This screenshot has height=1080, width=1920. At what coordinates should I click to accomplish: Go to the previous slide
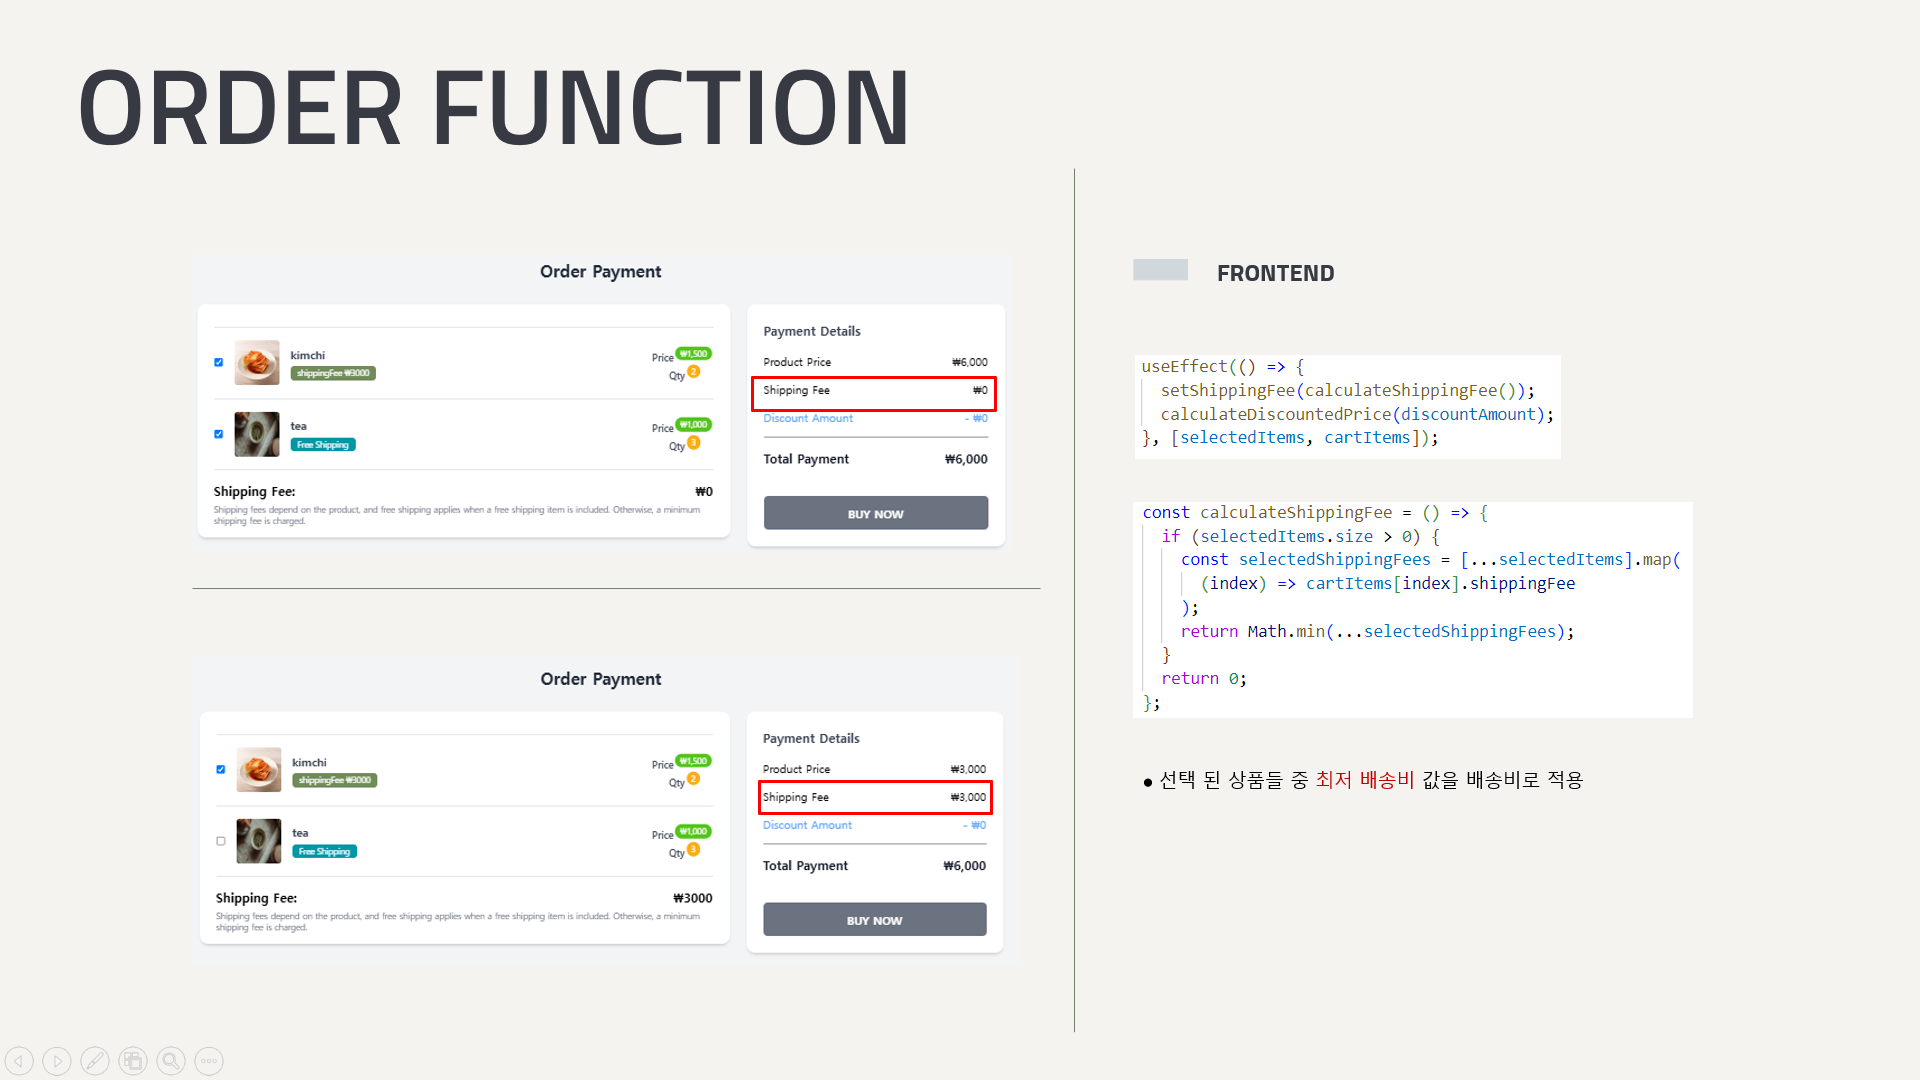(x=19, y=1061)
